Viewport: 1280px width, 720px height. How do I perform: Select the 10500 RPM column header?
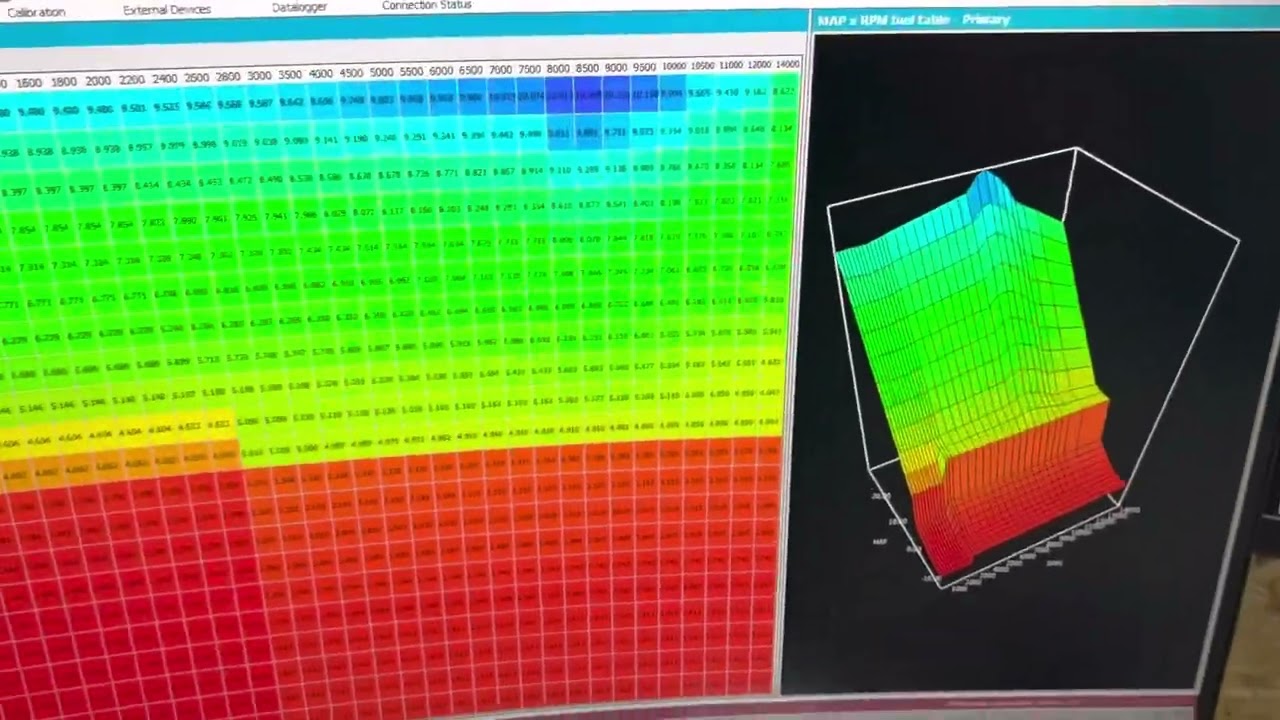click(703, 66)
